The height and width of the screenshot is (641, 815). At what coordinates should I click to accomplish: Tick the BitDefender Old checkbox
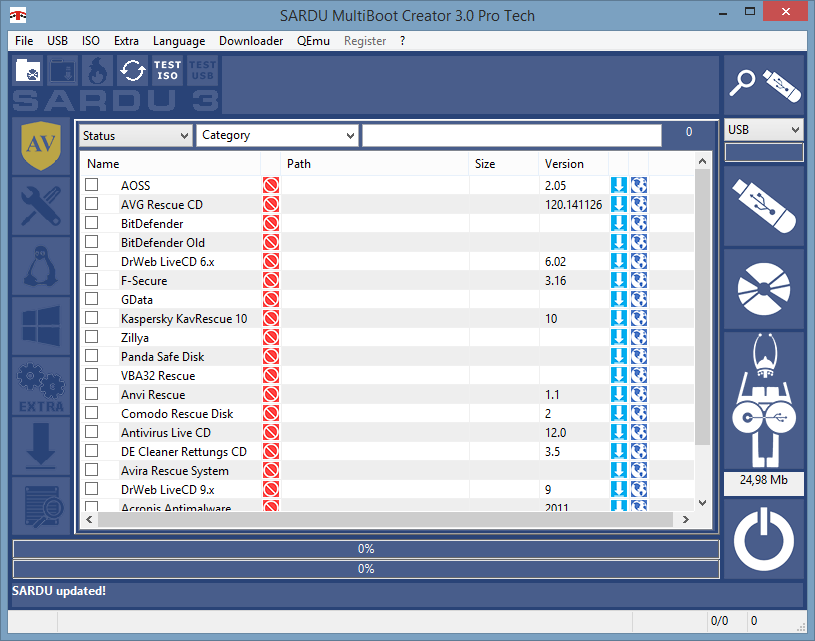click(91, 242)
